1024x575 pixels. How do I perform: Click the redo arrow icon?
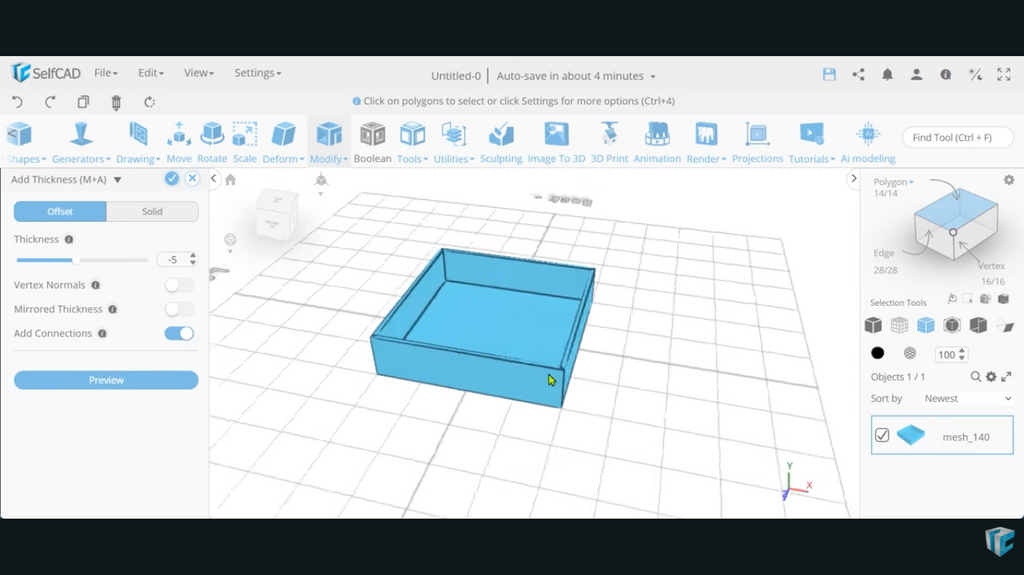pos(50,102)
